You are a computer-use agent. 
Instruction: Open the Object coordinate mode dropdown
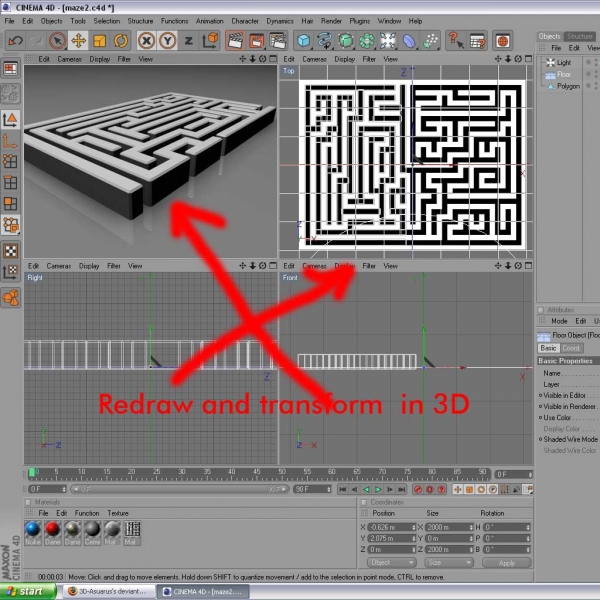[391, 563]
